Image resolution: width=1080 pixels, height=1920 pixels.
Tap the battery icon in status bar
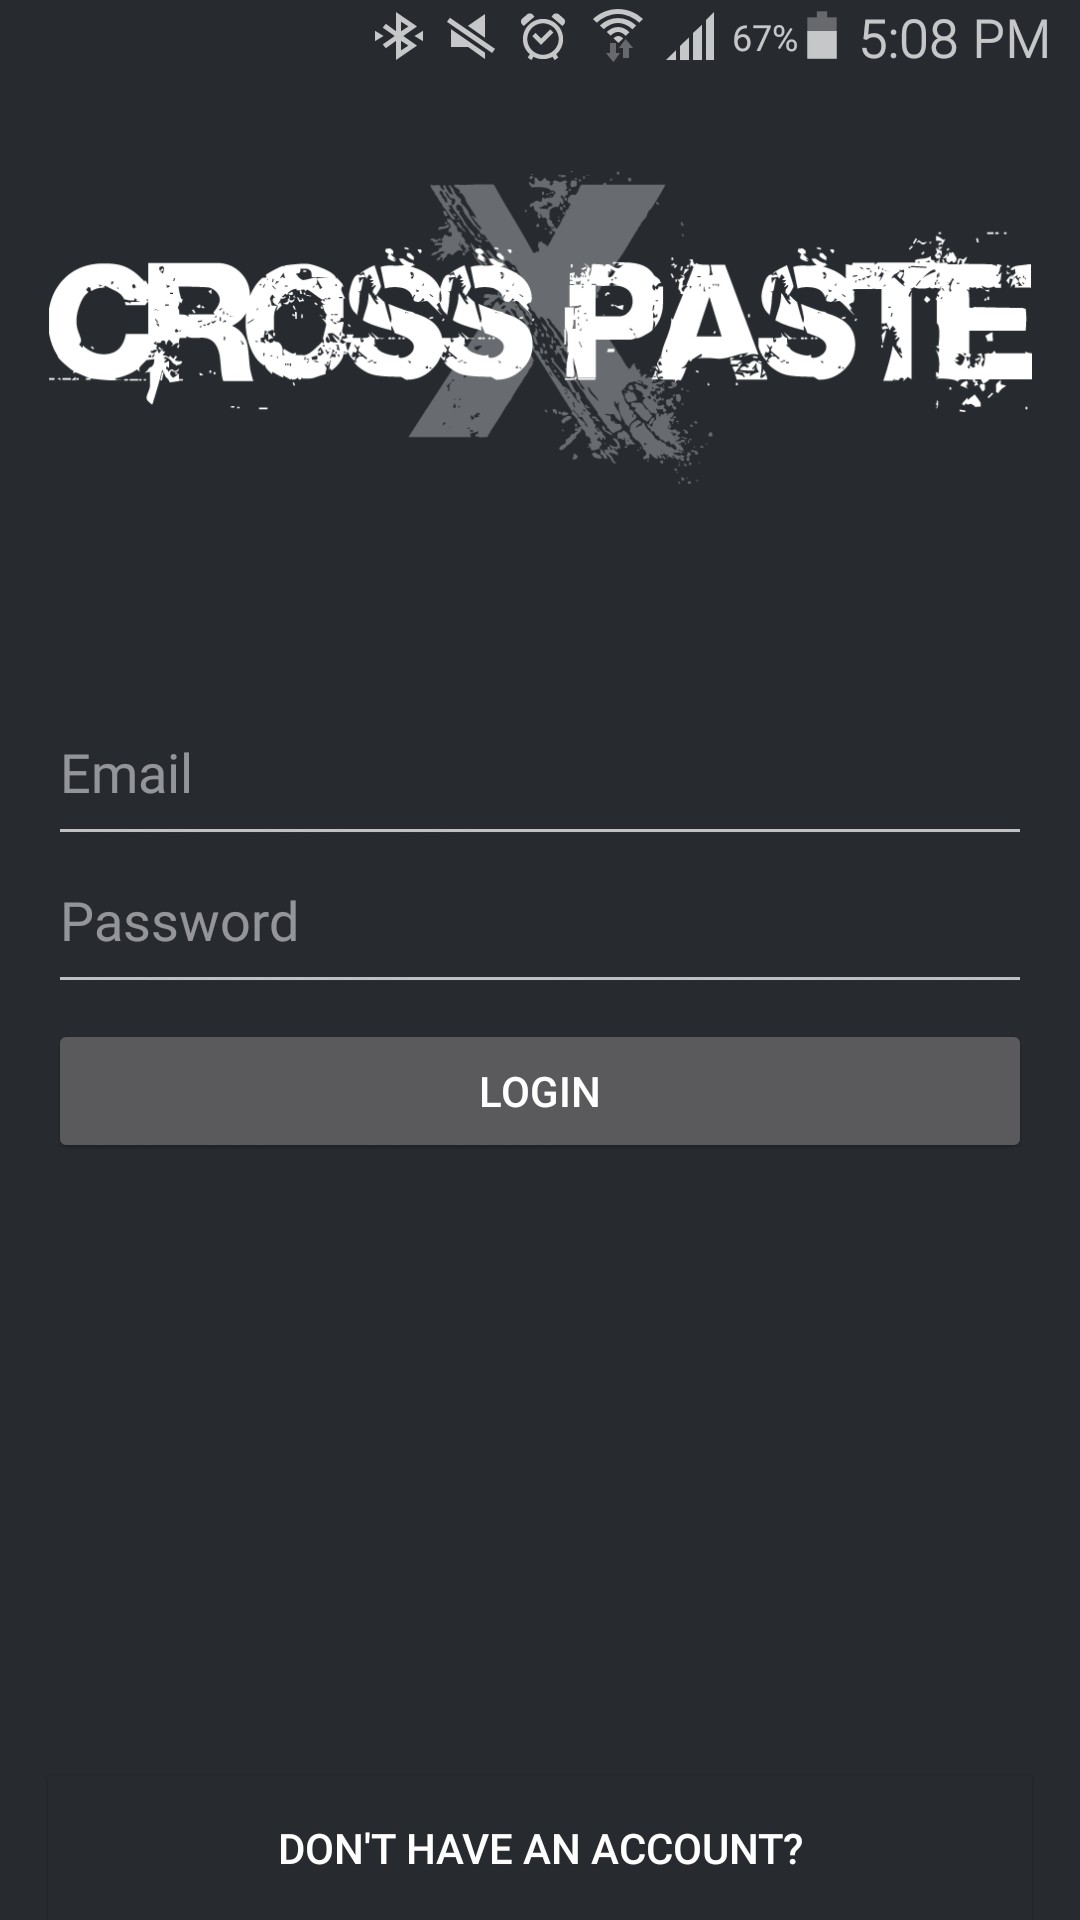822,36
